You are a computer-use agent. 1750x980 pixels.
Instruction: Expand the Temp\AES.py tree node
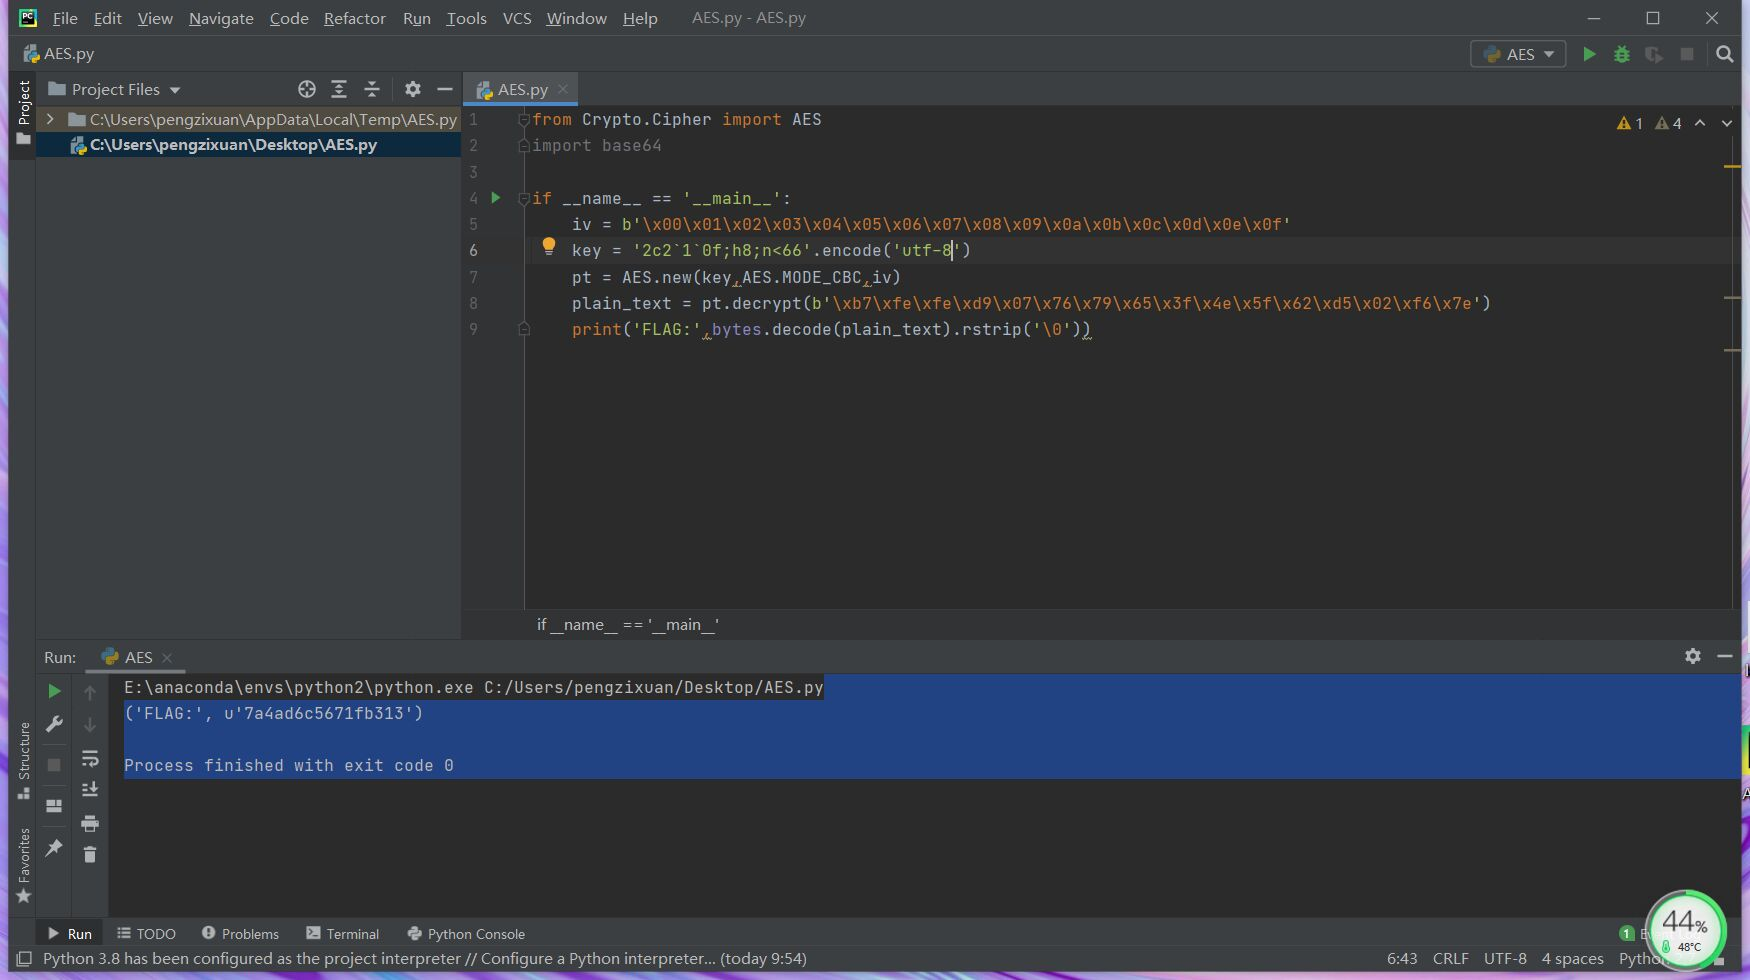tap(50, 119)
